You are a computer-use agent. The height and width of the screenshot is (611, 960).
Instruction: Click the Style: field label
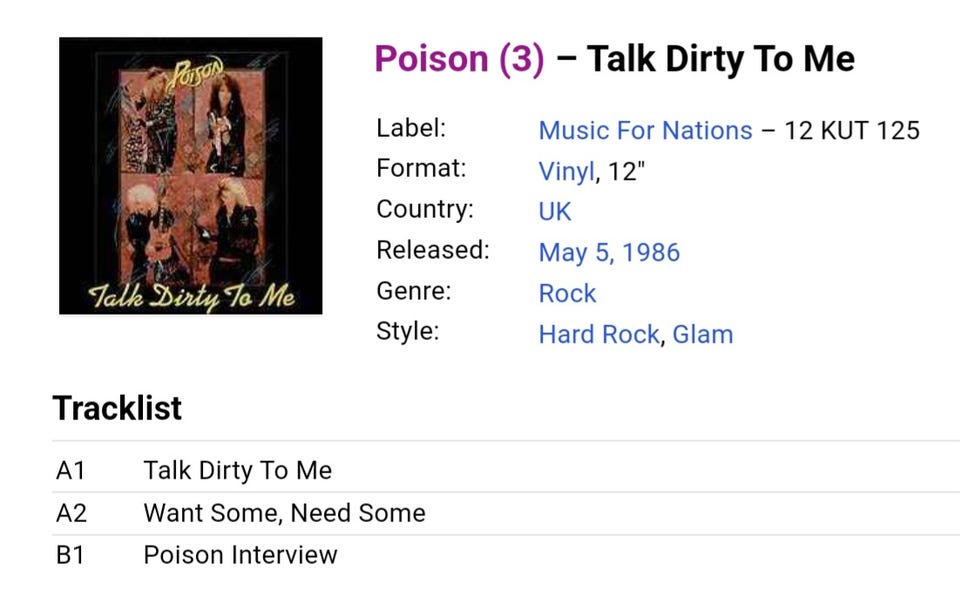407,331
